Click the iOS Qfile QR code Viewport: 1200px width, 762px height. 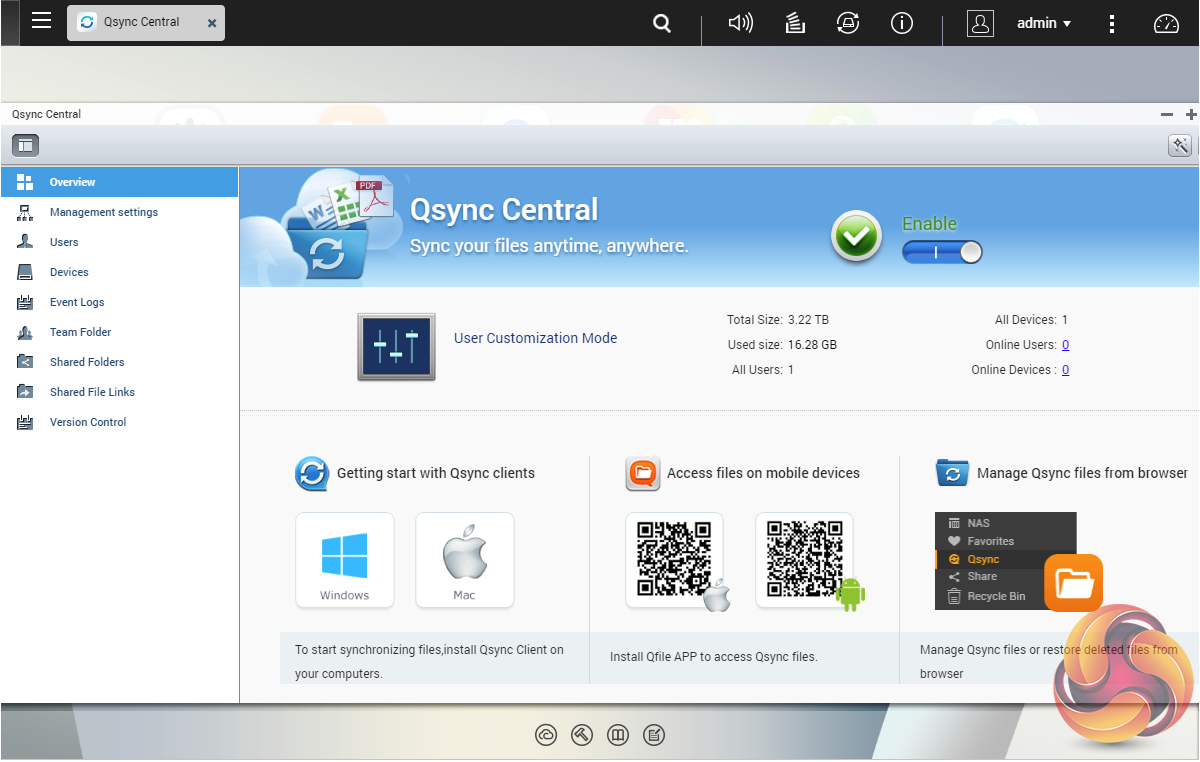pyautogui.click(x=675, y=558)
